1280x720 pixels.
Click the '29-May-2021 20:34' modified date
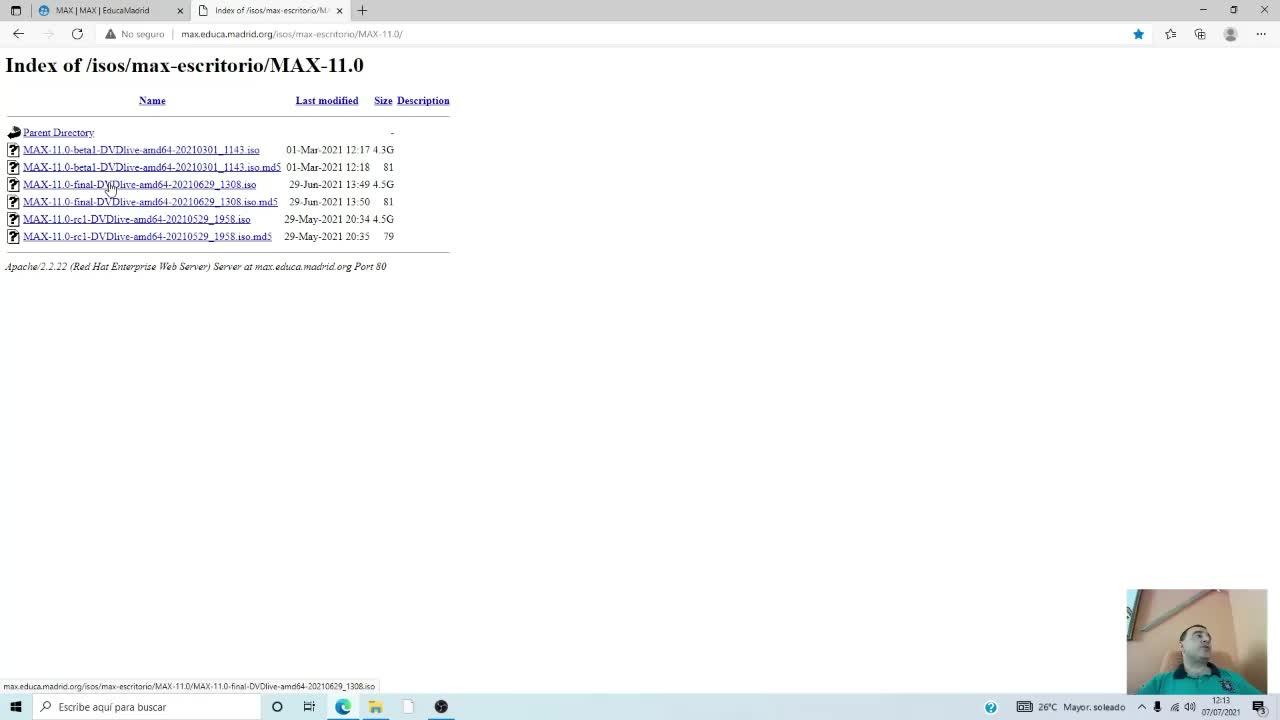click(327, 219)
